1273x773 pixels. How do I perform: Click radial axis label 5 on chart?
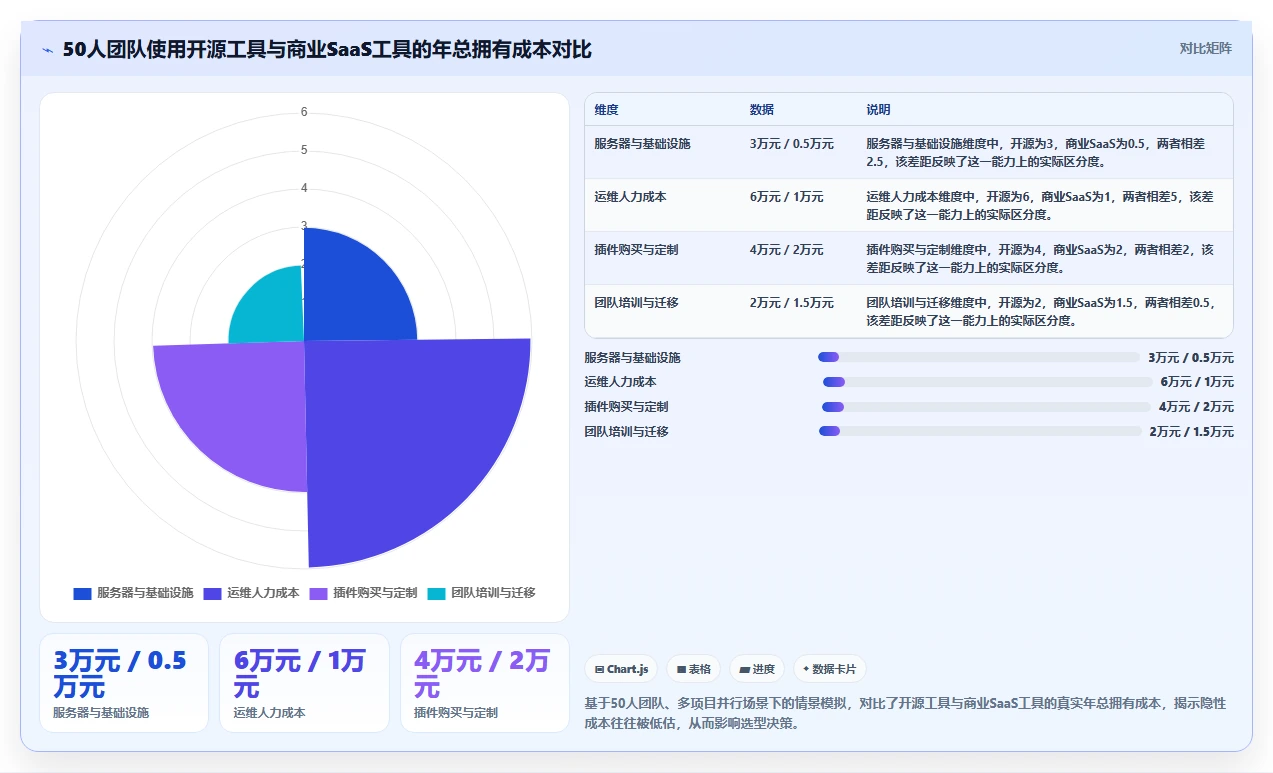(304, 150)
